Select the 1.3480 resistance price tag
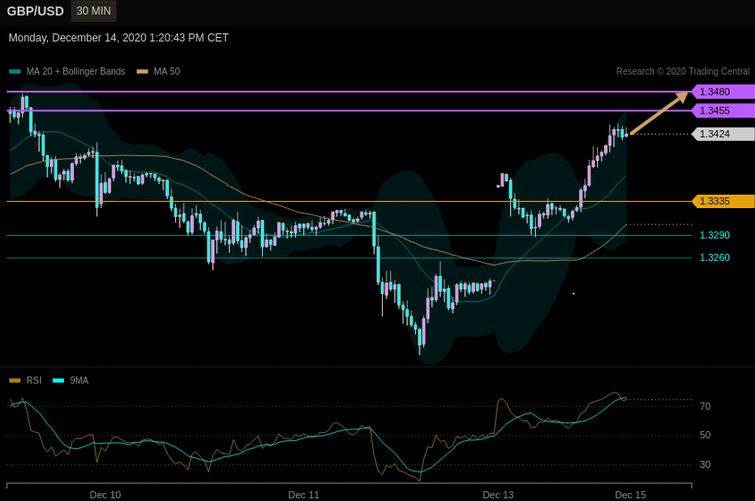The width and height of the screenshot is (755, 501). (723, 92)
